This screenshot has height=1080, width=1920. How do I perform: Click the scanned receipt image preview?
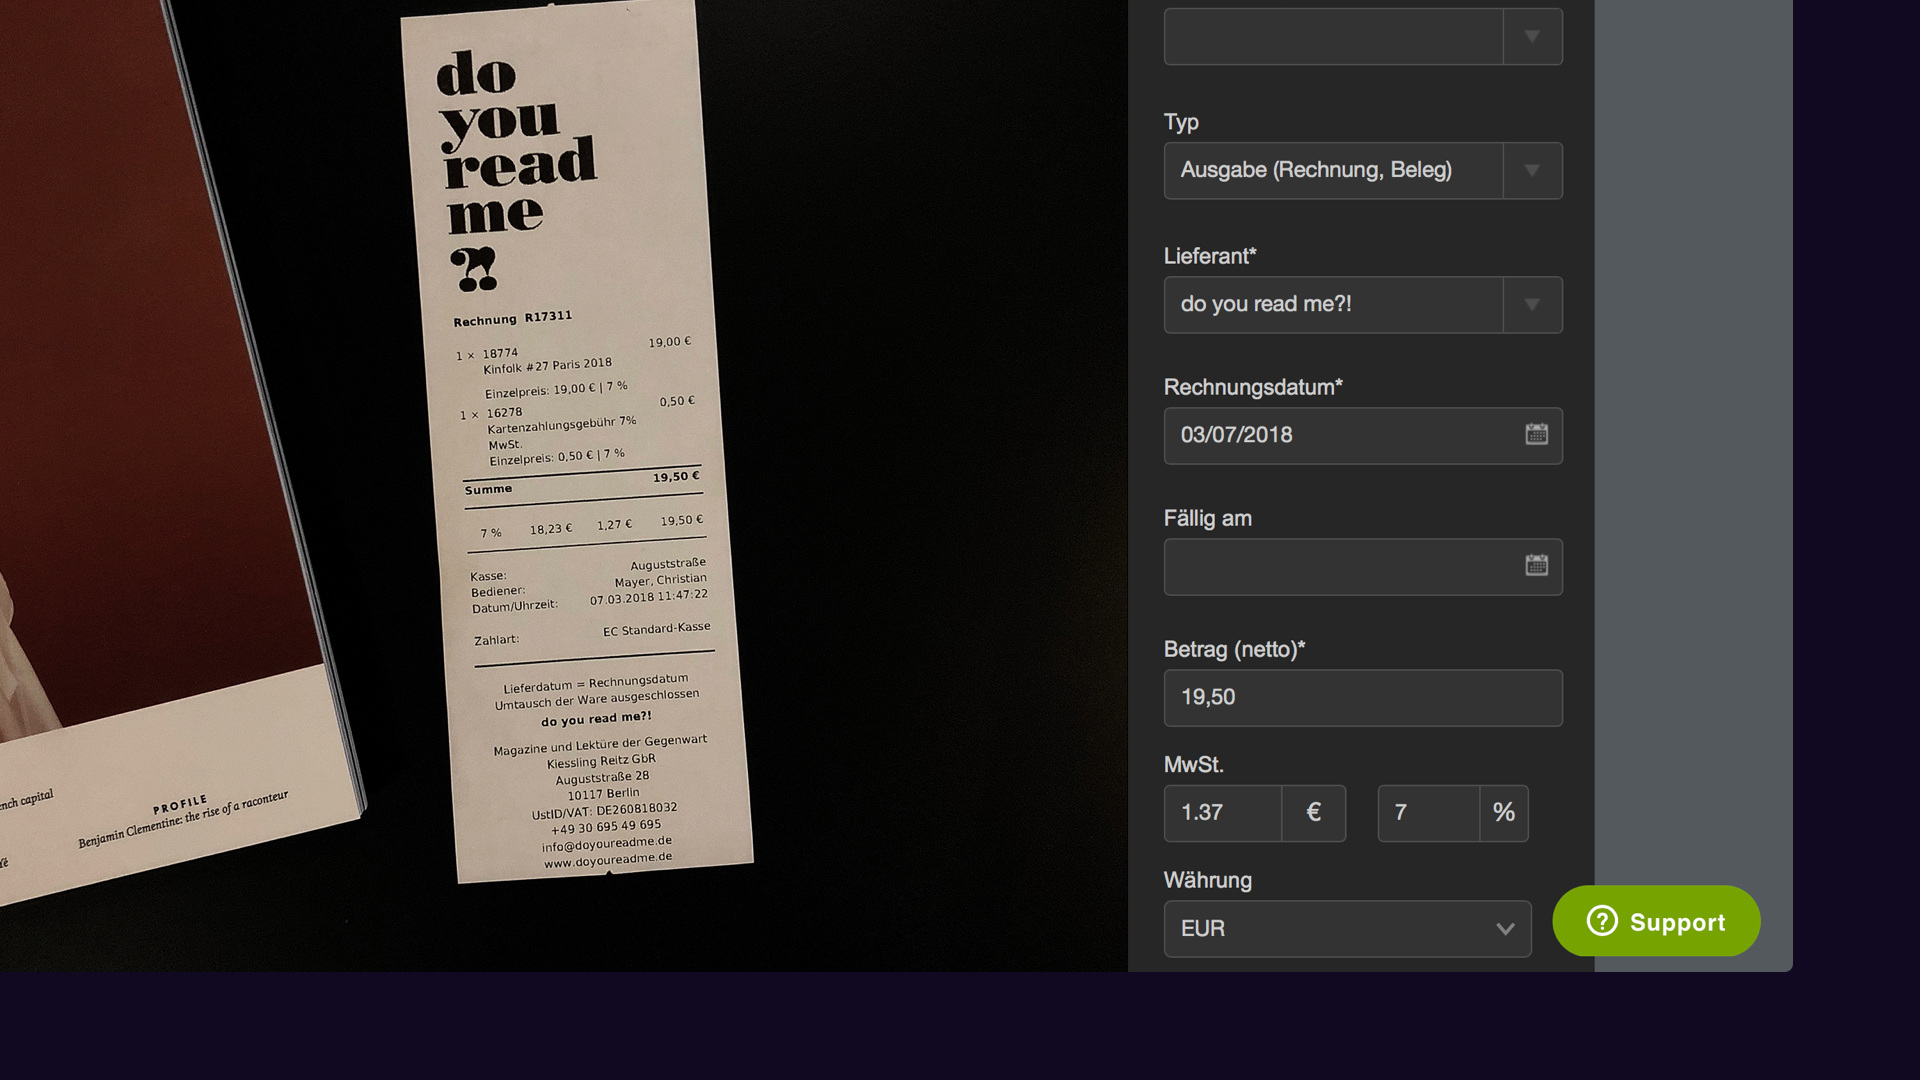(576, 440)
